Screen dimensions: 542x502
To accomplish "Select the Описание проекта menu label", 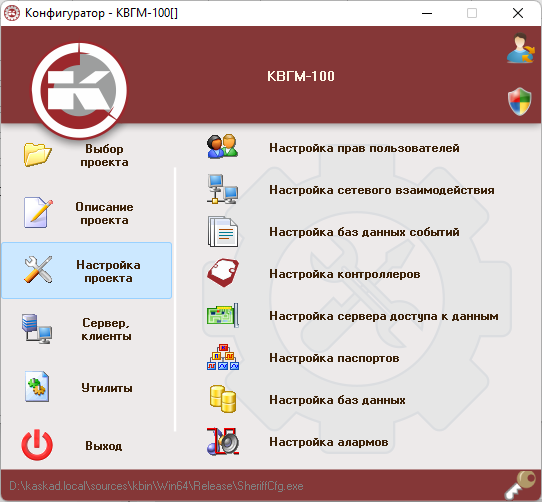I will tap(104, 213).
